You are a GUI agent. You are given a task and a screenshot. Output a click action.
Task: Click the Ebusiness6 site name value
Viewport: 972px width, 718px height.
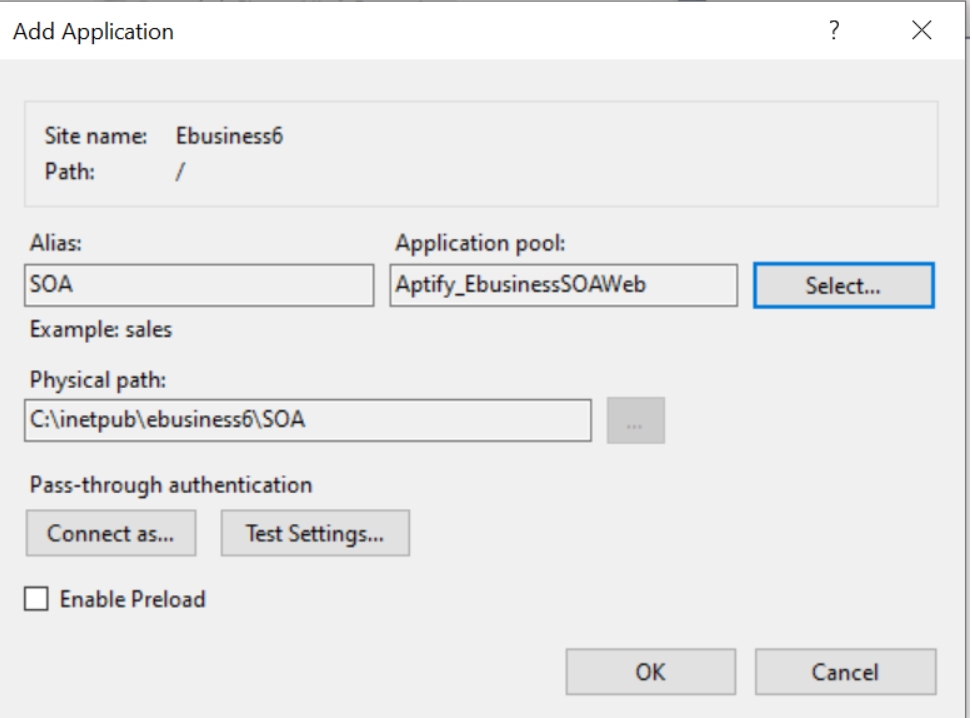click(x=229, y=136)
